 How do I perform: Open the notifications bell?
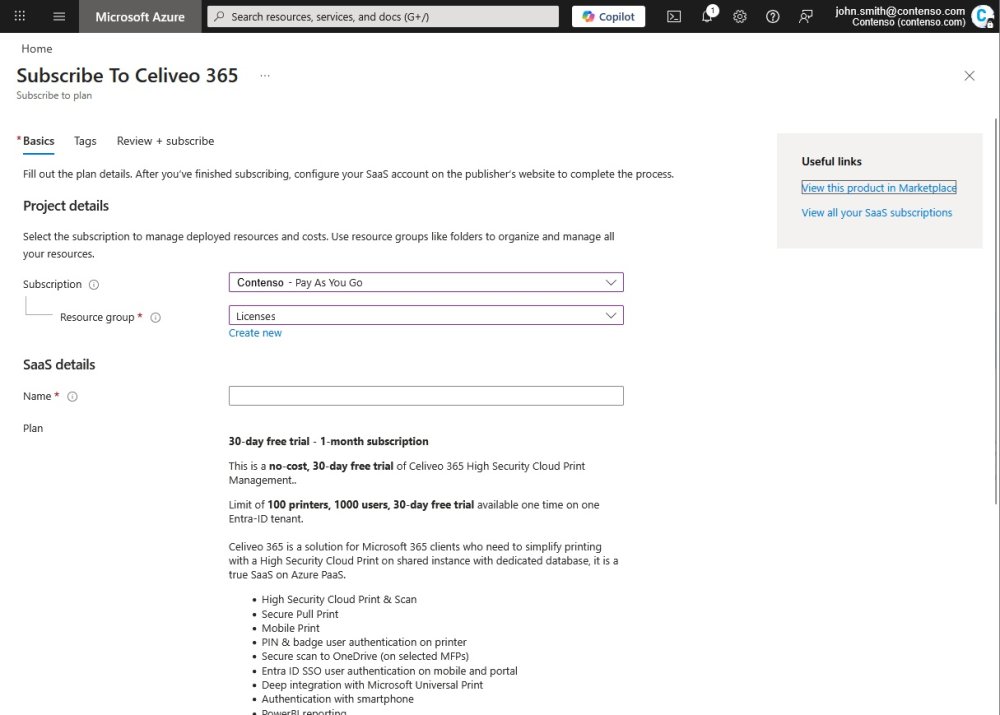(x=707, y=17)
